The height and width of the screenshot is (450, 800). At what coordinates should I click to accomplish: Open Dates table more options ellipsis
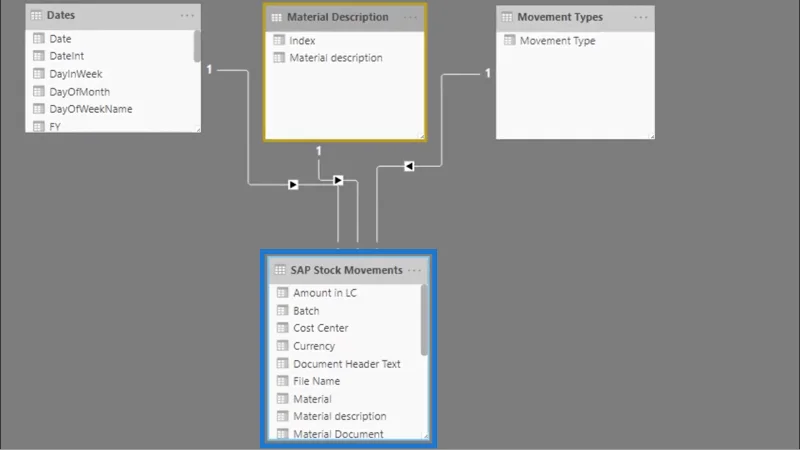[187, 16]
